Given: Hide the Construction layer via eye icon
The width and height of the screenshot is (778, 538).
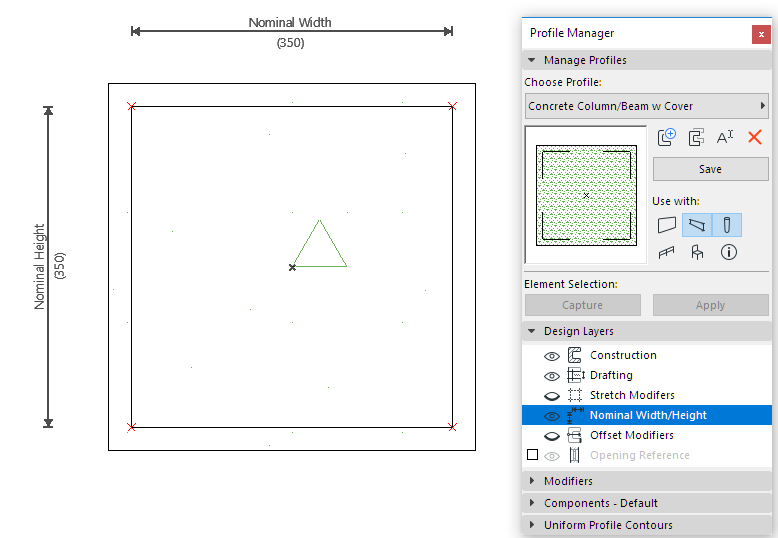Looking at the screenshot, I should pos(552,356).
